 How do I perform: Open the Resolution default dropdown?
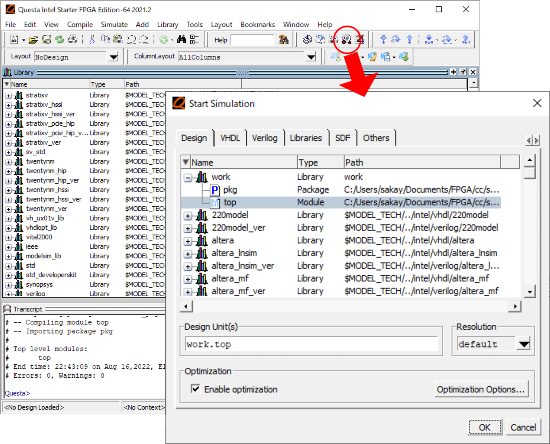(x=524, y=344)
